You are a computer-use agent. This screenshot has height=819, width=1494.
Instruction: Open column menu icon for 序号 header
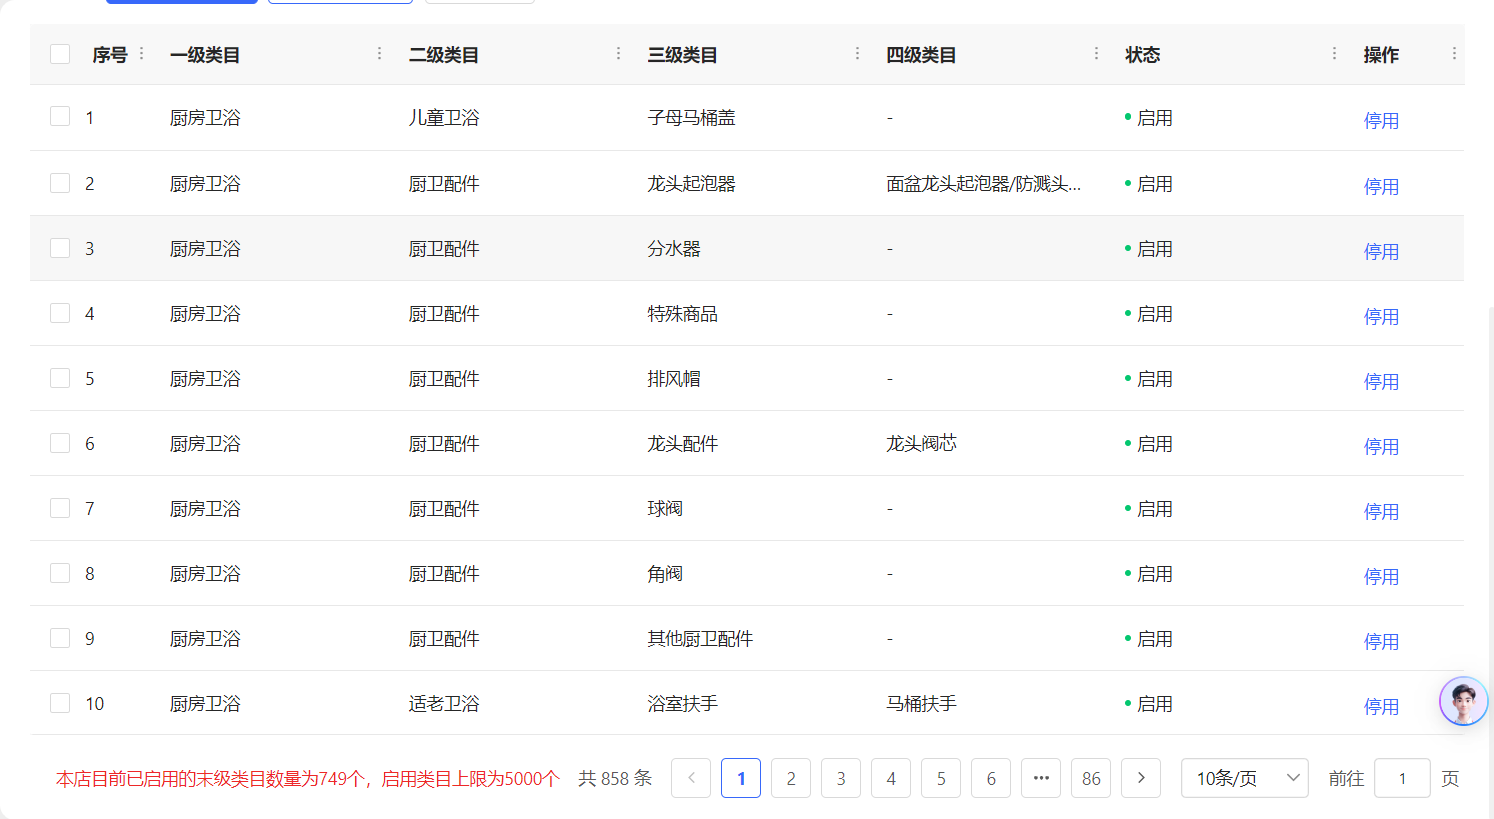141,54
